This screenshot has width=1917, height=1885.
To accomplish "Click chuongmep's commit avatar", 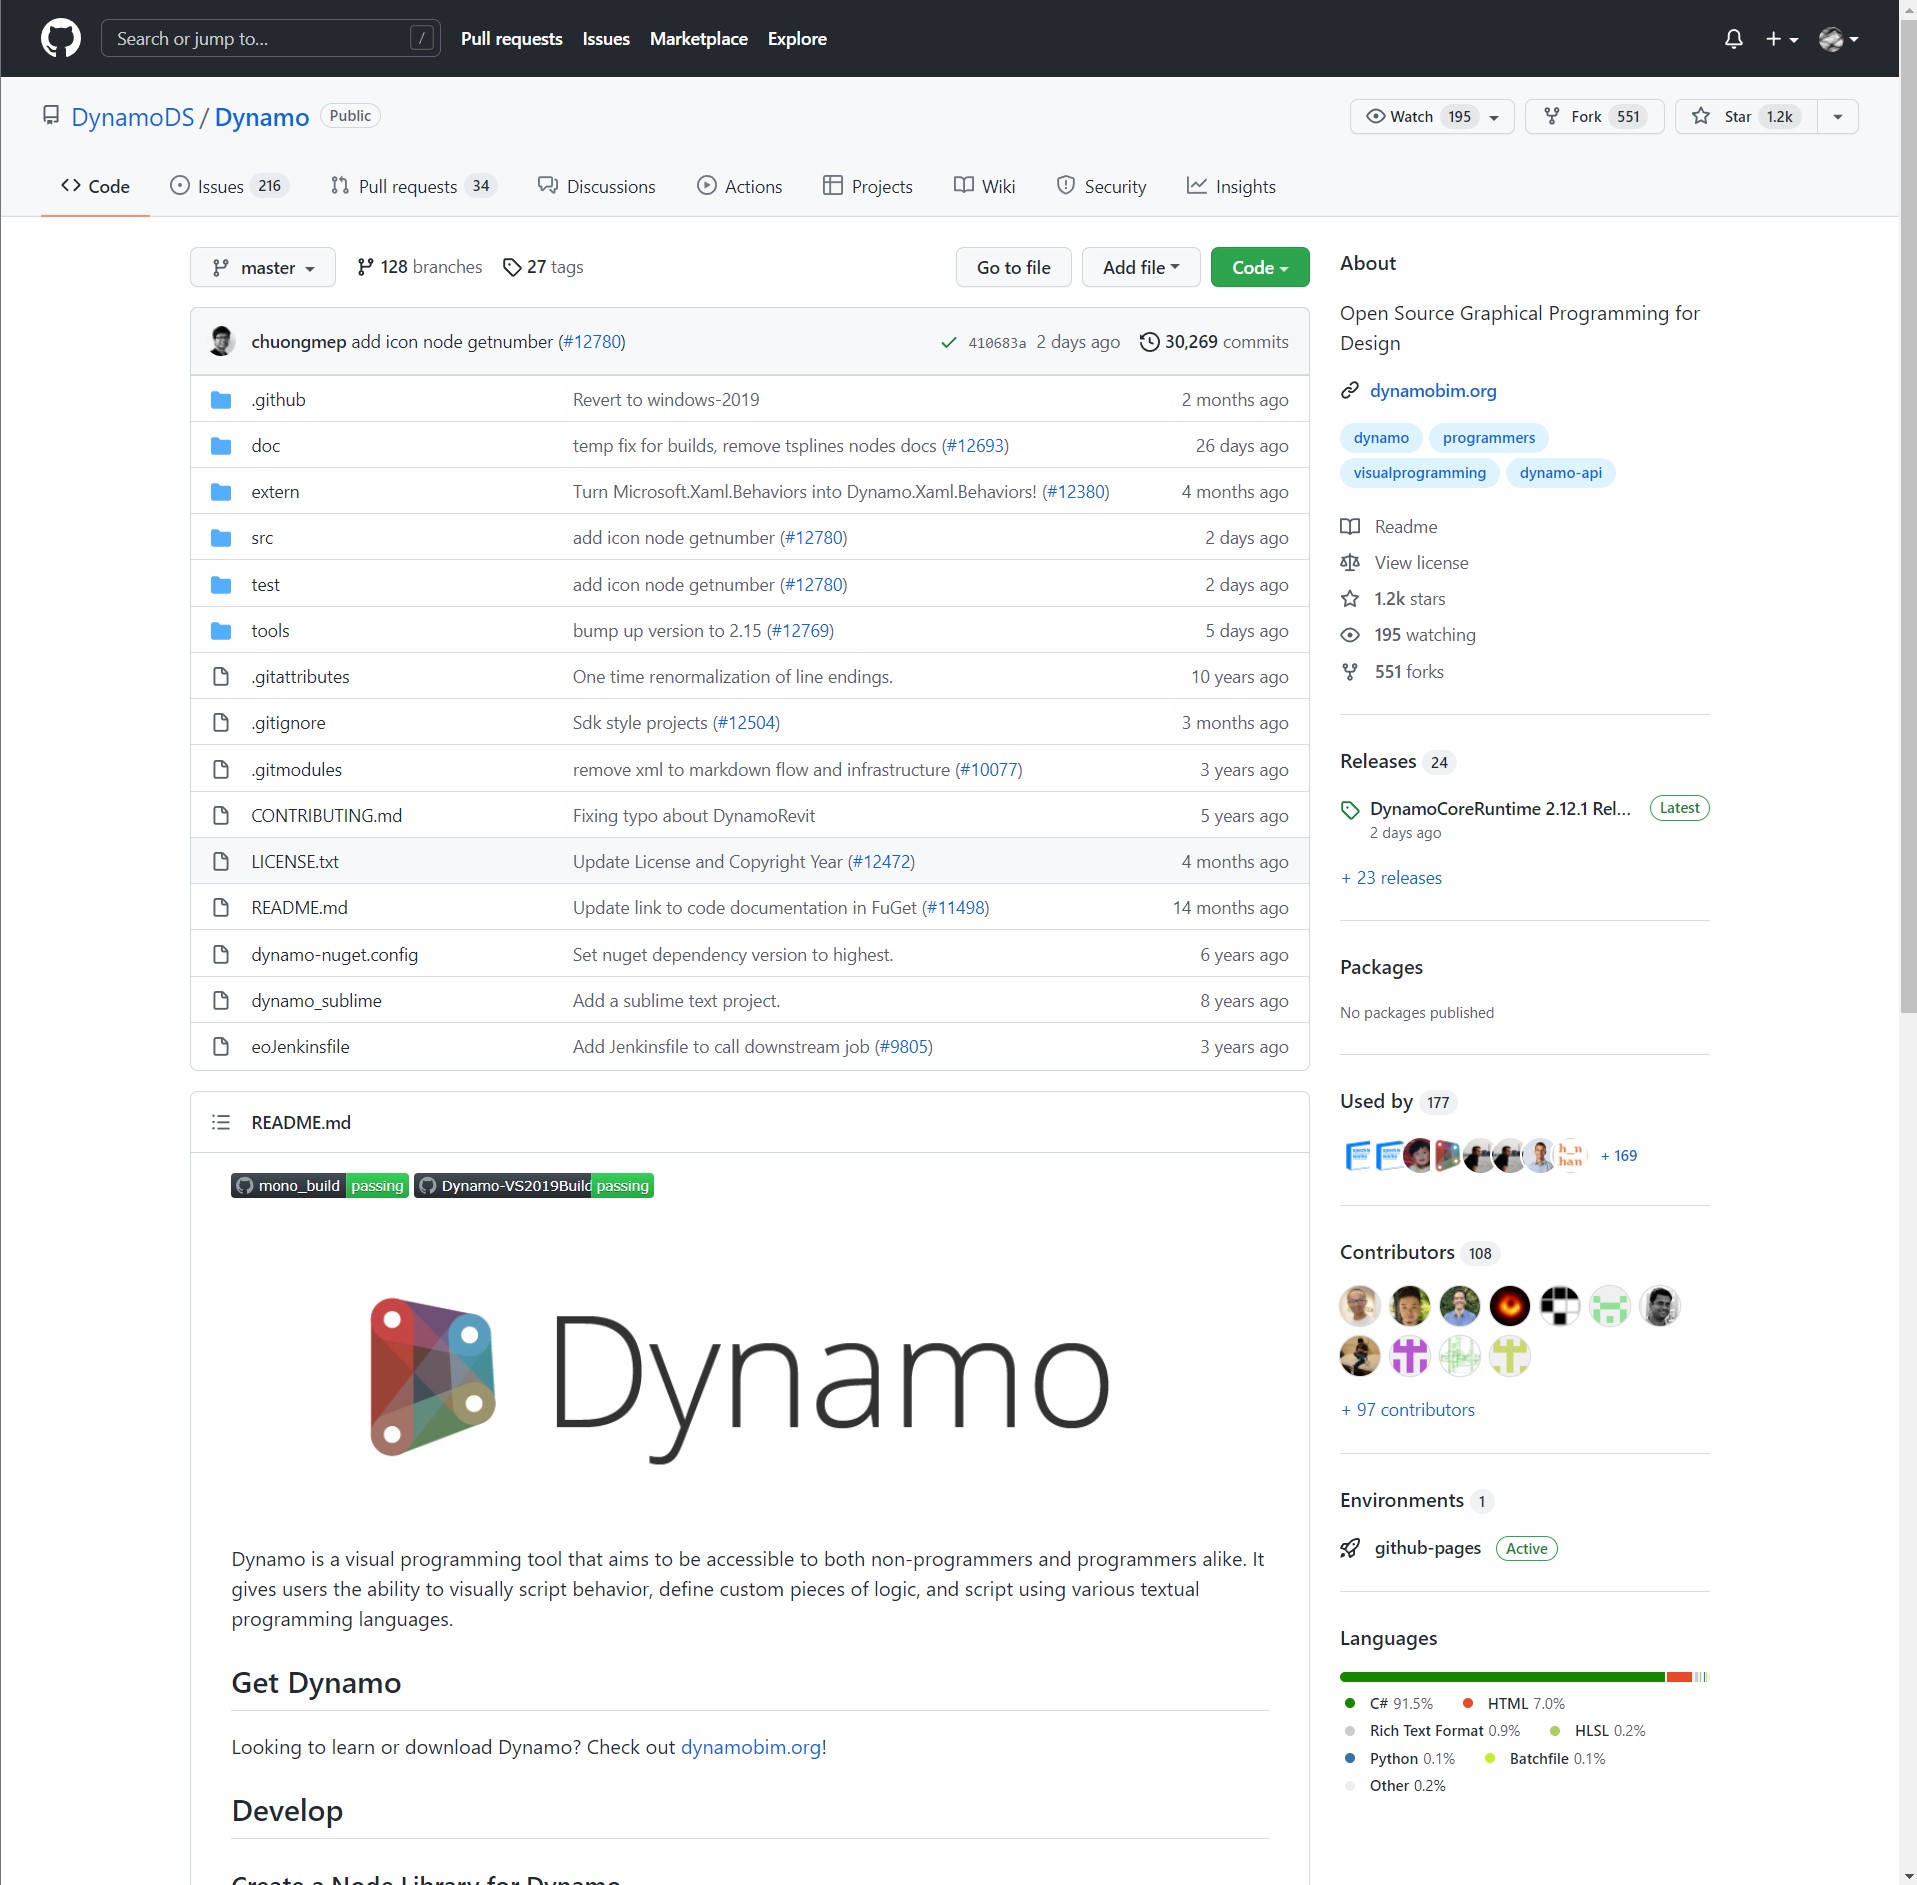I will [x=222, y=341].
